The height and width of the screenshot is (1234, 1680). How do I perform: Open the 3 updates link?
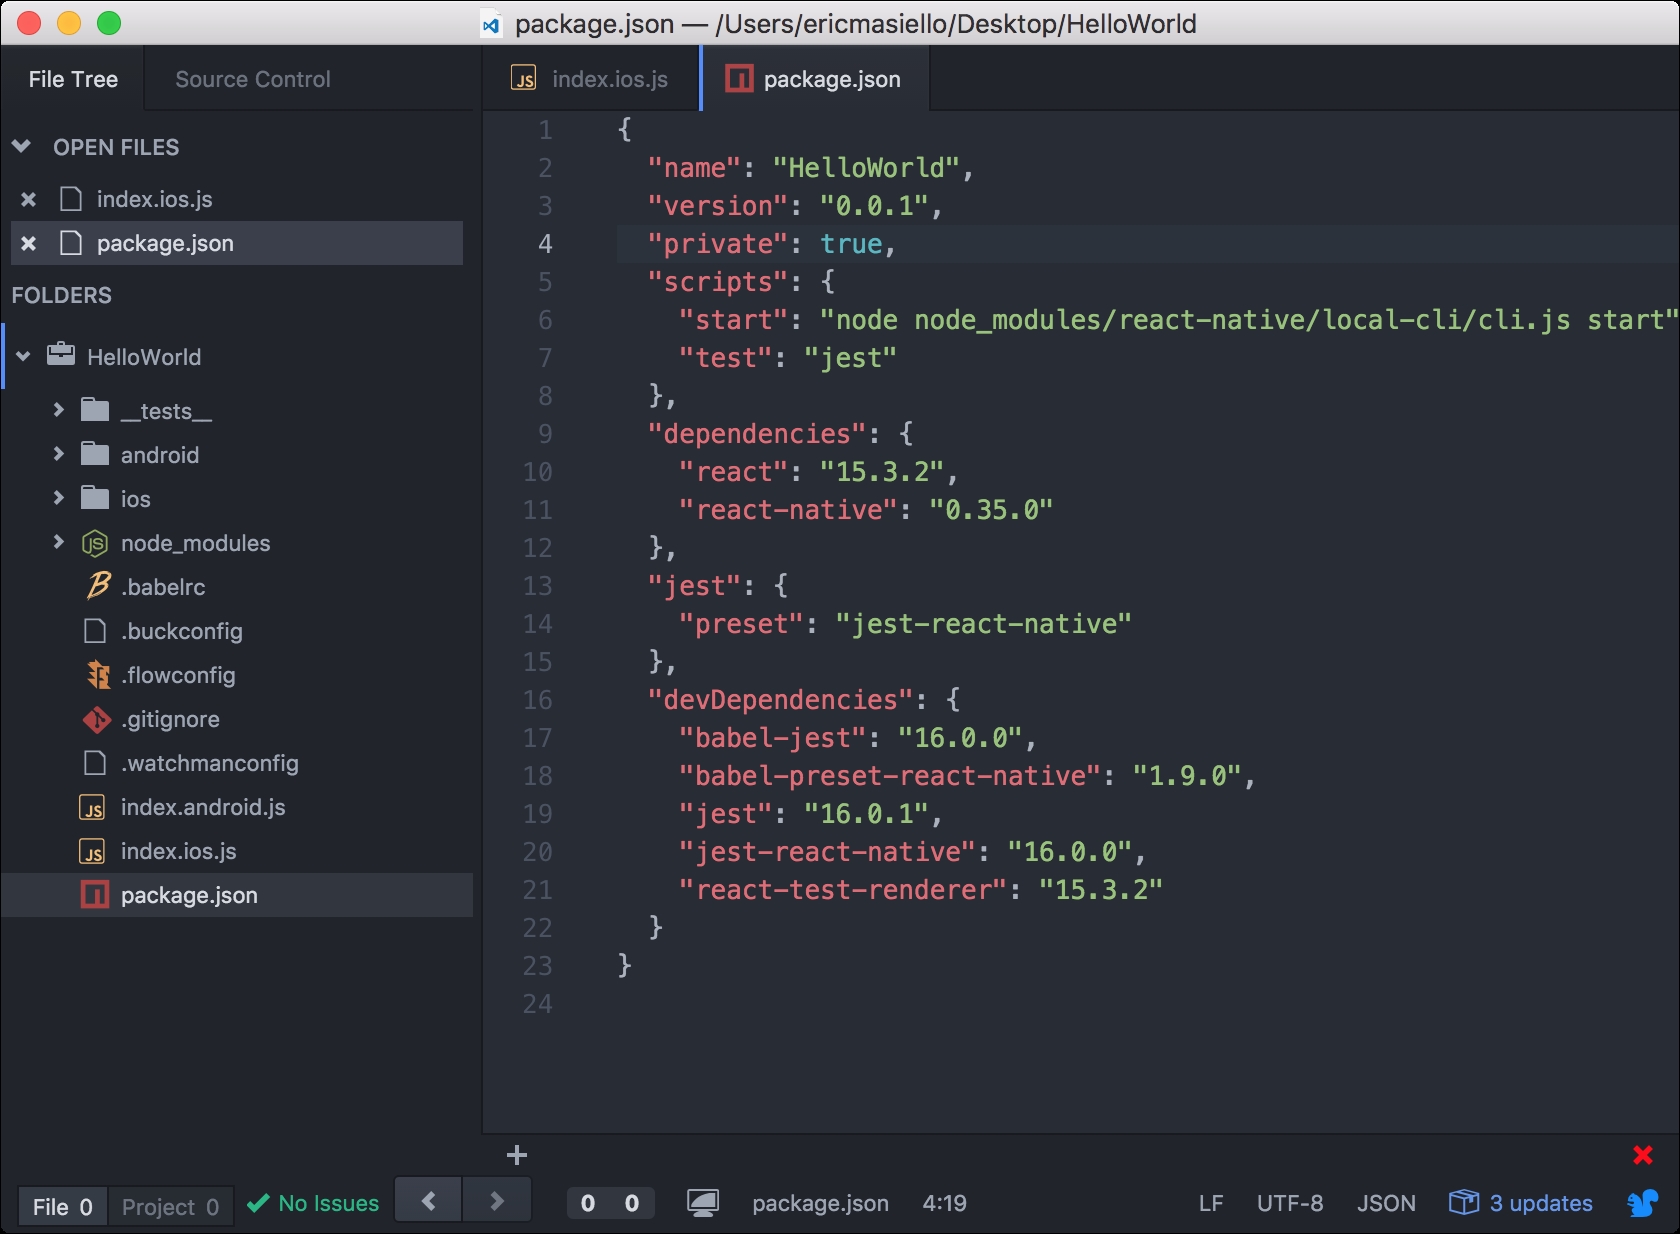point(1541,1203)
